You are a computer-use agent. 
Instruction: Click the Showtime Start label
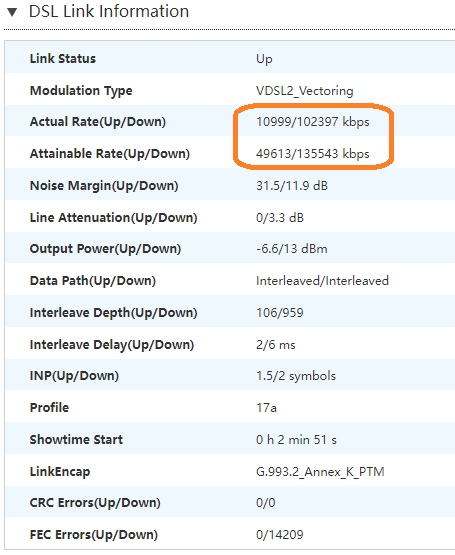(x=76, y=439)
